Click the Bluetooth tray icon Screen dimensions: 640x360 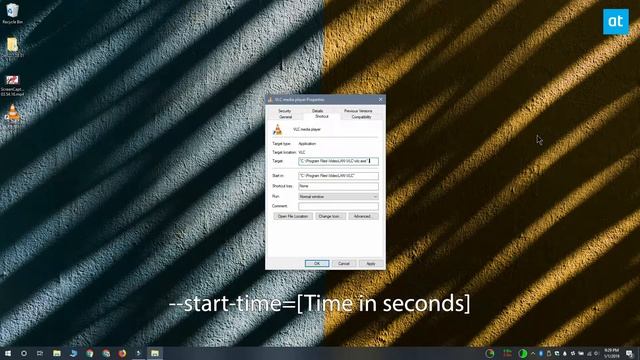coord(541,353)
